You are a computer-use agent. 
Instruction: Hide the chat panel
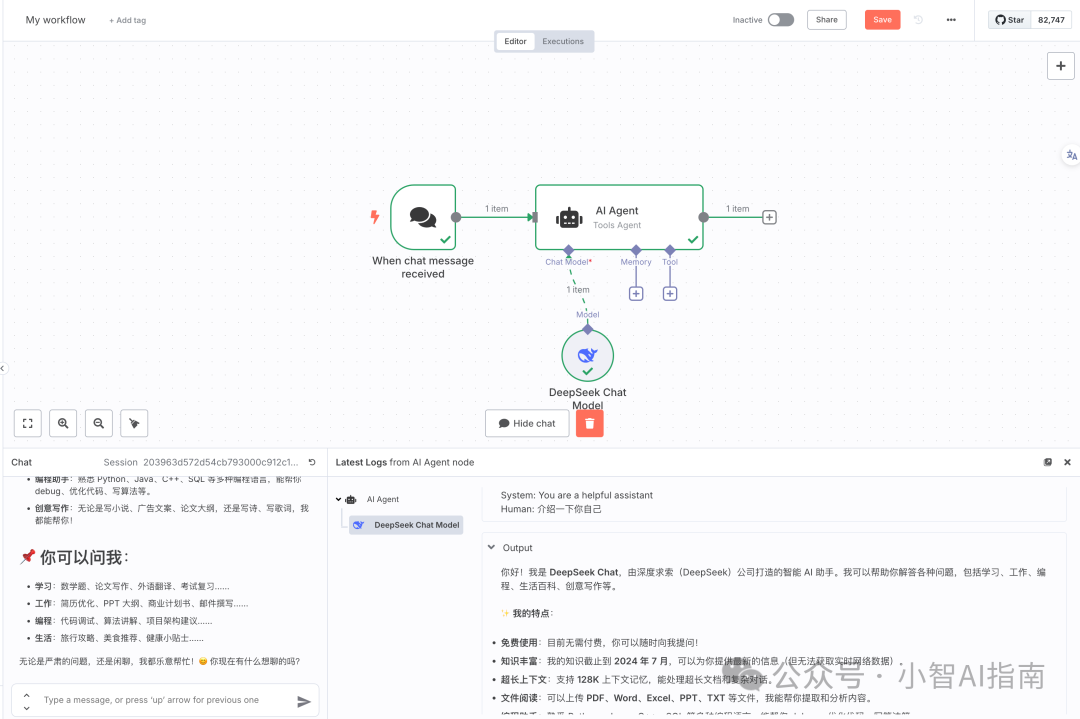pyautogui.click(x=527, y=423)
